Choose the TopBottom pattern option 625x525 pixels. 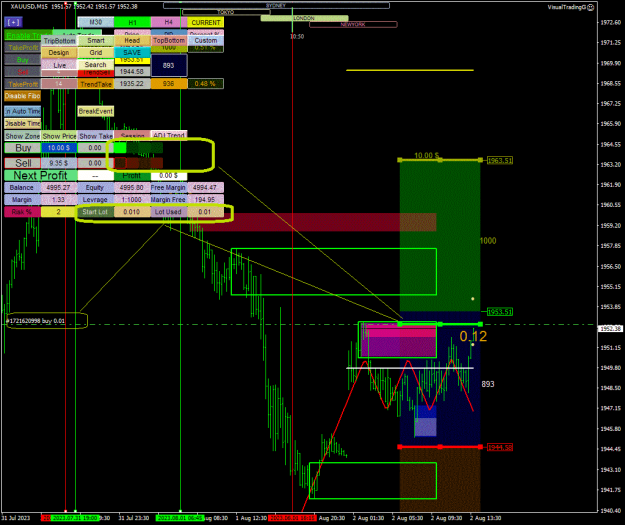pyautogui.click(x=169, y=41)
